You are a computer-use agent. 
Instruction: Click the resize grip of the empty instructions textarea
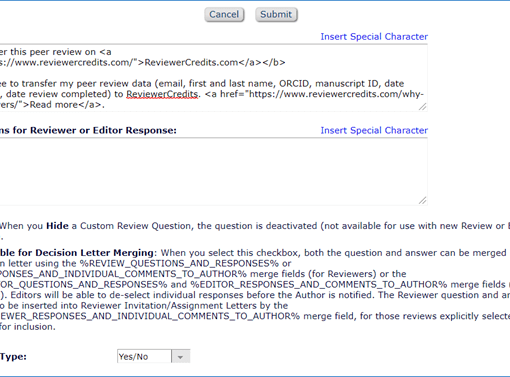click(422, 200)
